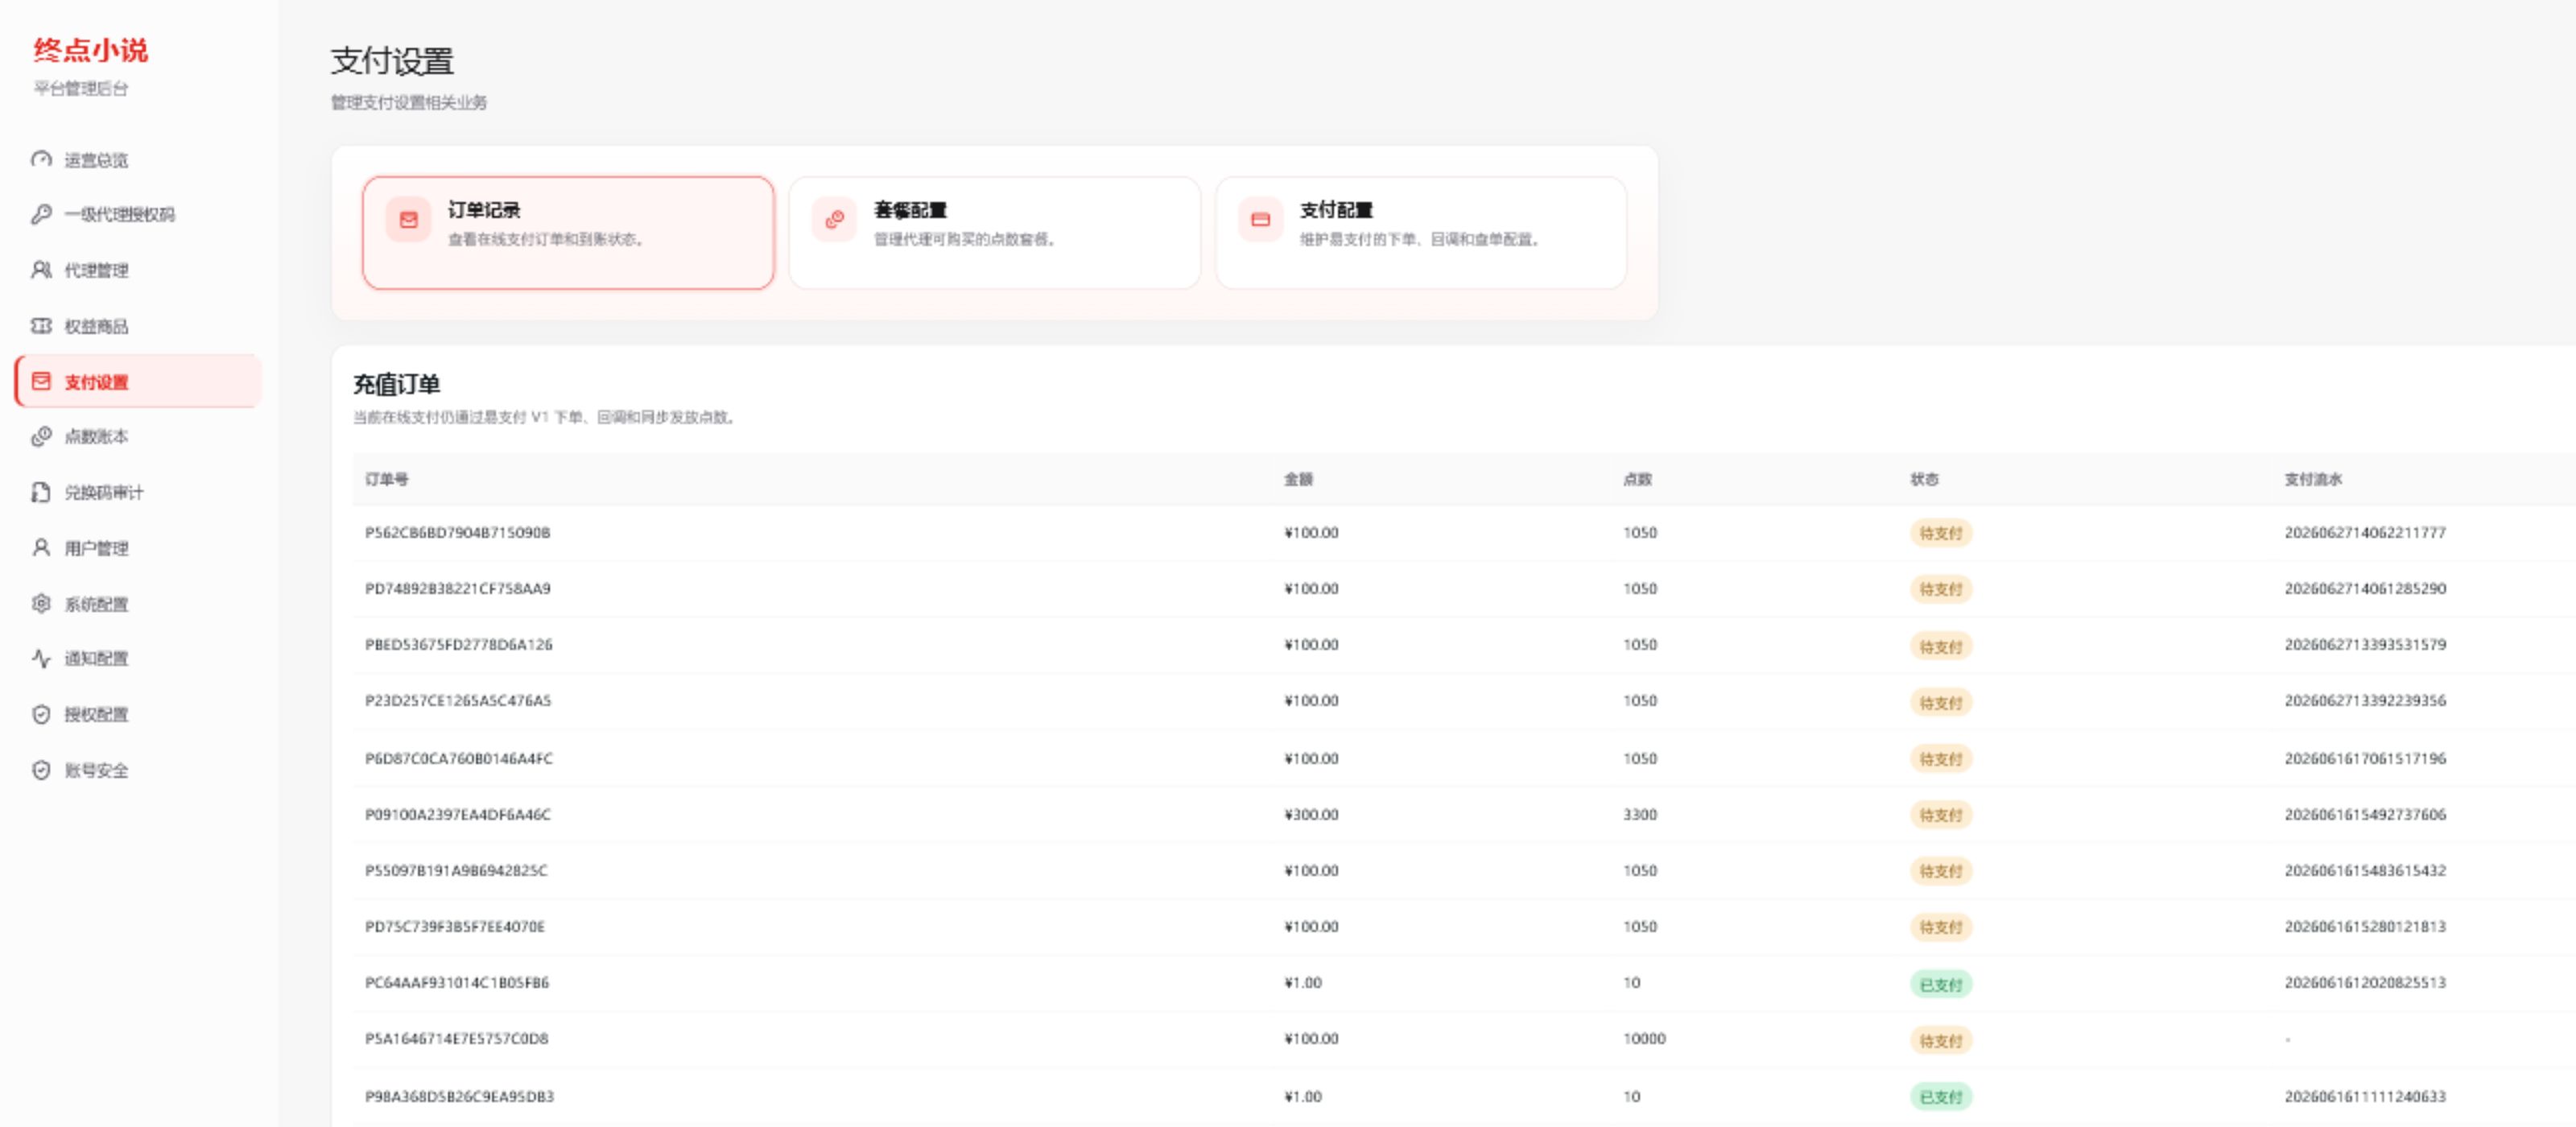Select order number P09100A2397EA4DF6A46C
Screen dimensions: 2576x1127
click(458, 814)
